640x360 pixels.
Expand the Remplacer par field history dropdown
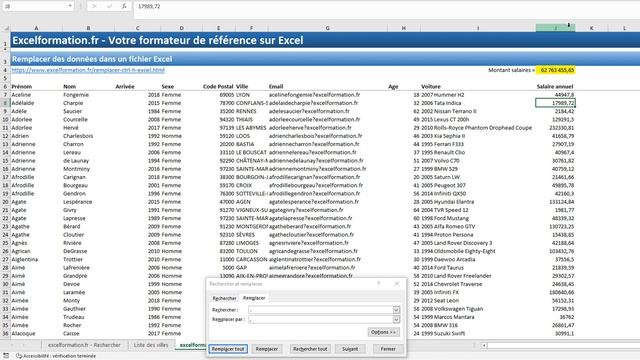(x=396, y=319)
